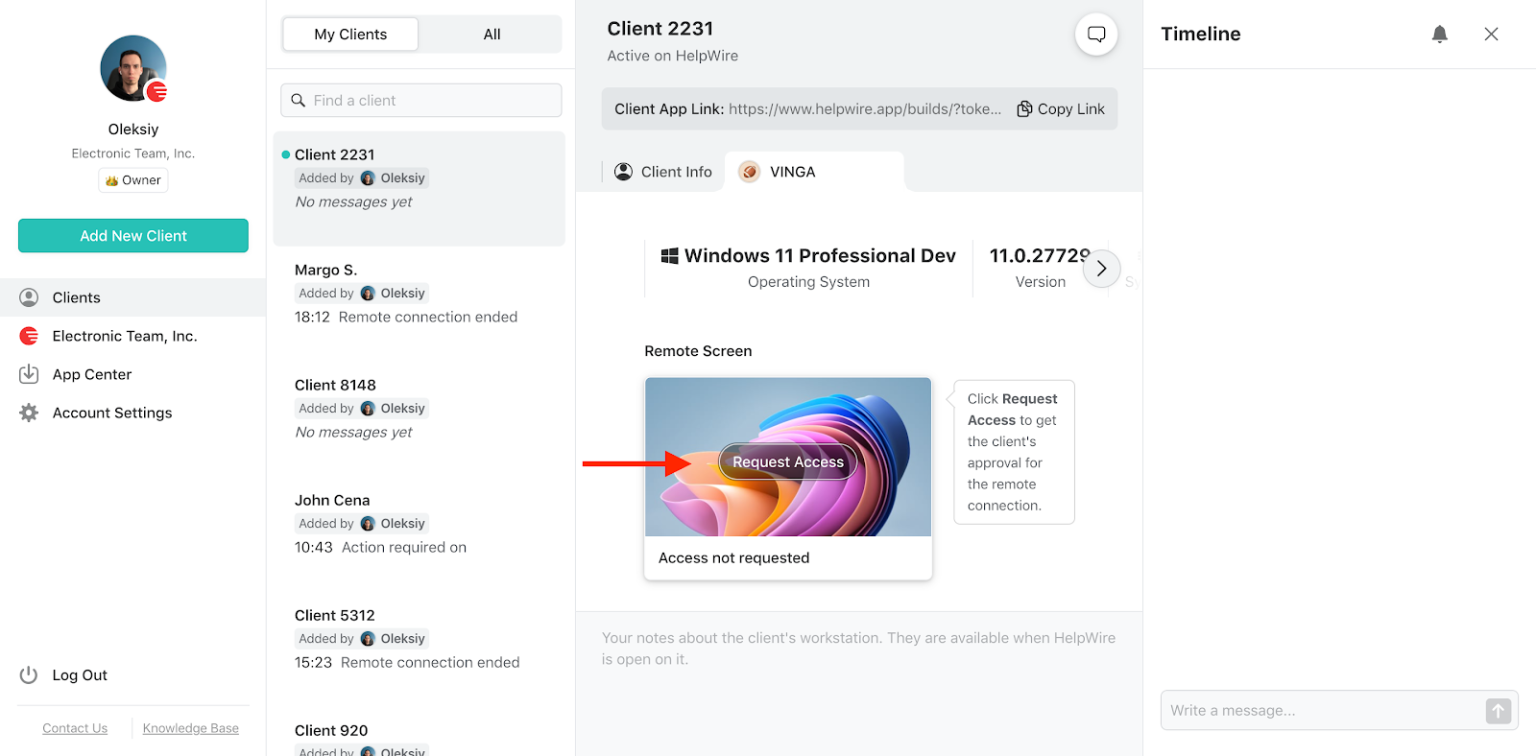
Task: Click Oleksiy's profile avatar
Action: (x=132, y=68)
